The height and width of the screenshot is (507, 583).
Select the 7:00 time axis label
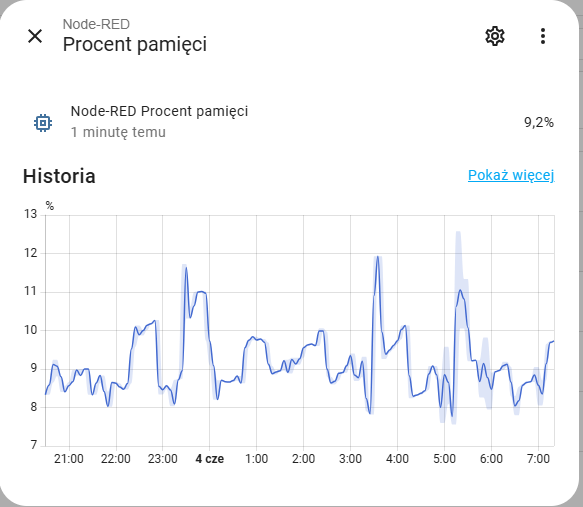click(x=538, y=459)
